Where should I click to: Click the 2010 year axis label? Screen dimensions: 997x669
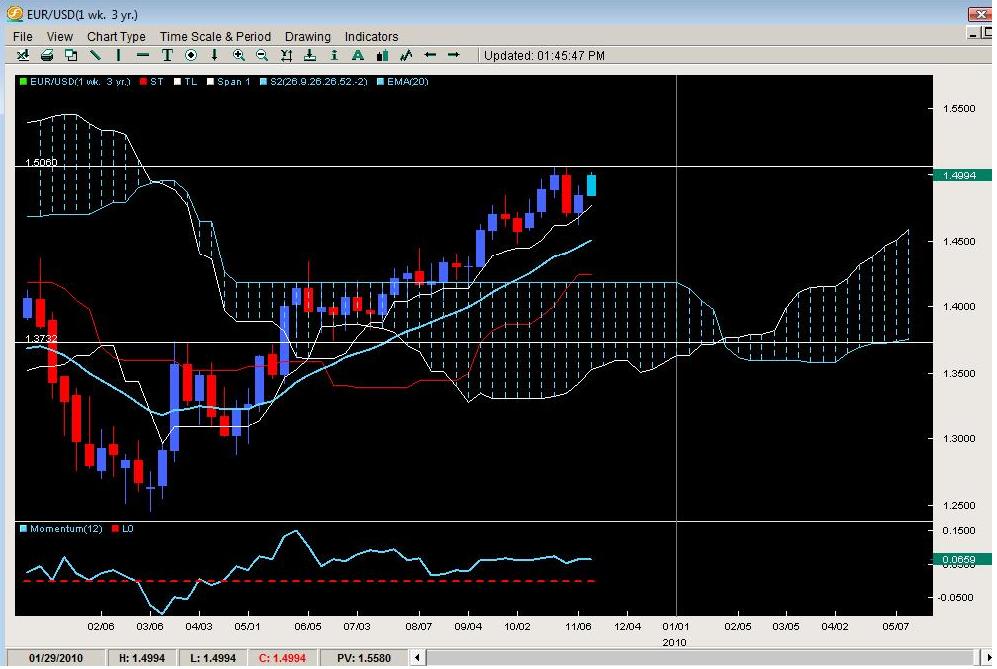675,642
